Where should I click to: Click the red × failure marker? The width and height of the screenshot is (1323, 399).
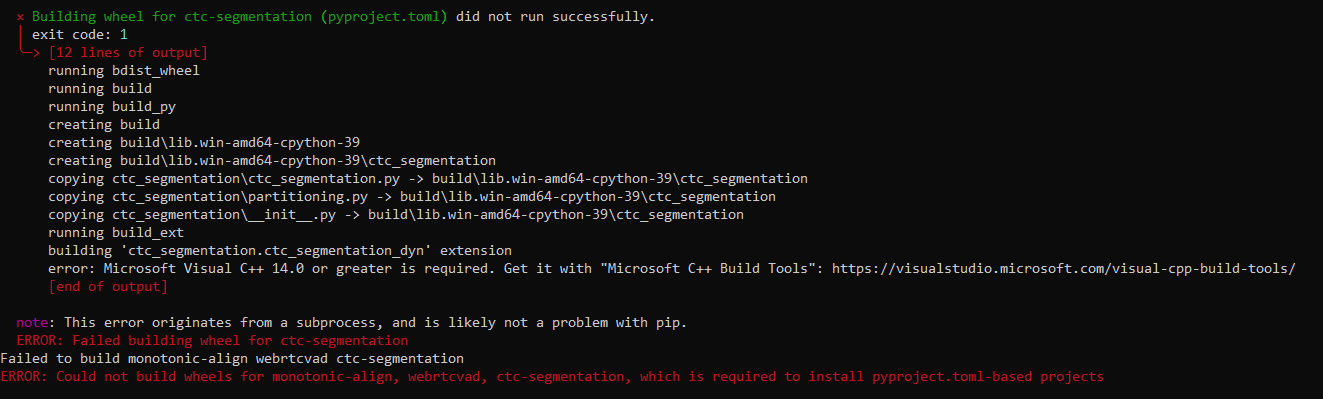tap(20, 17)
